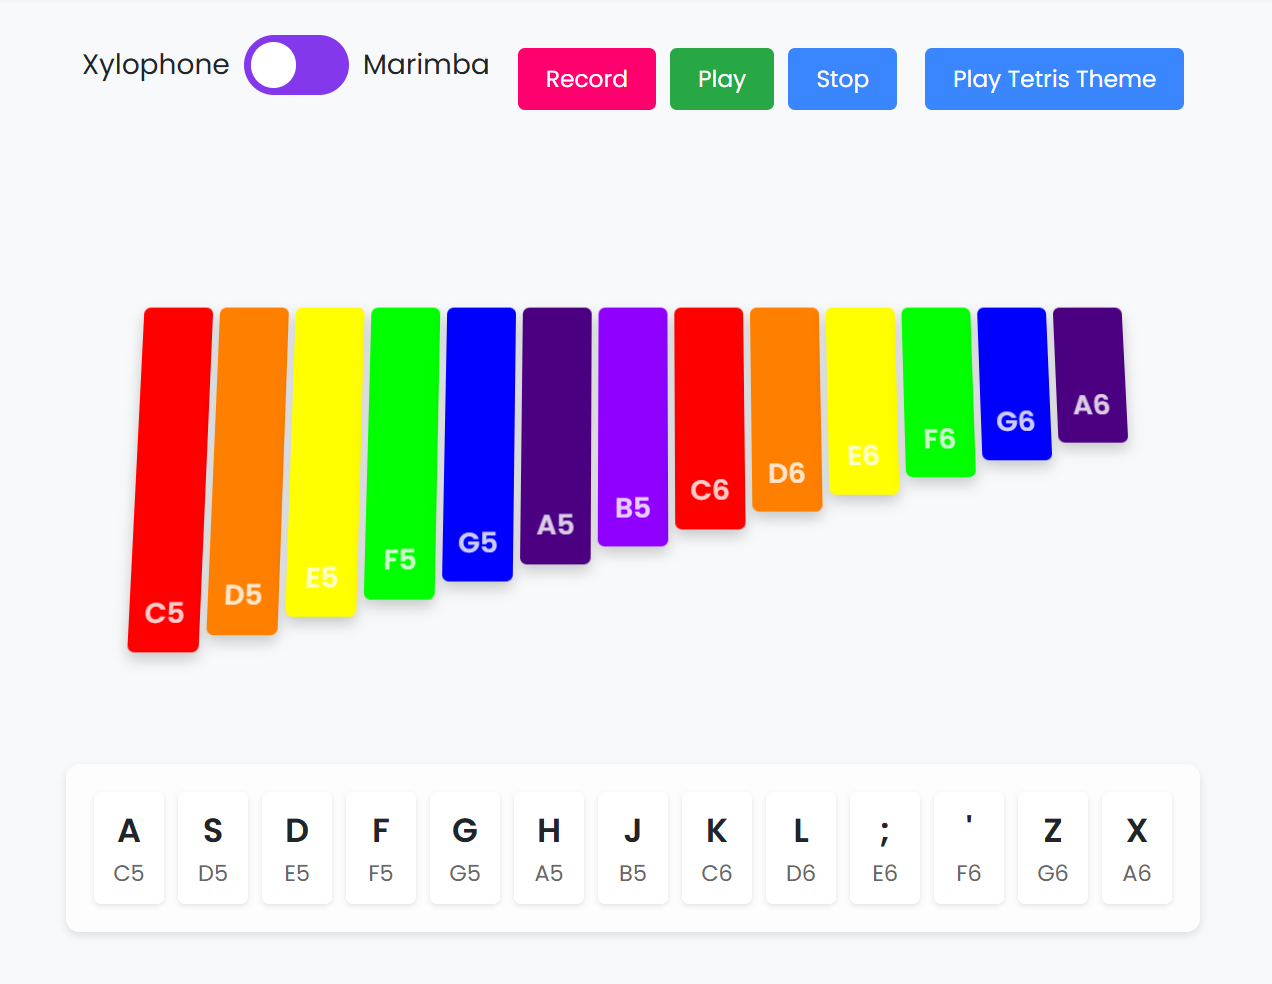Strike the dark purple A5 bar
Screen dimensions: 1272x984
click(x=556, y=436)
